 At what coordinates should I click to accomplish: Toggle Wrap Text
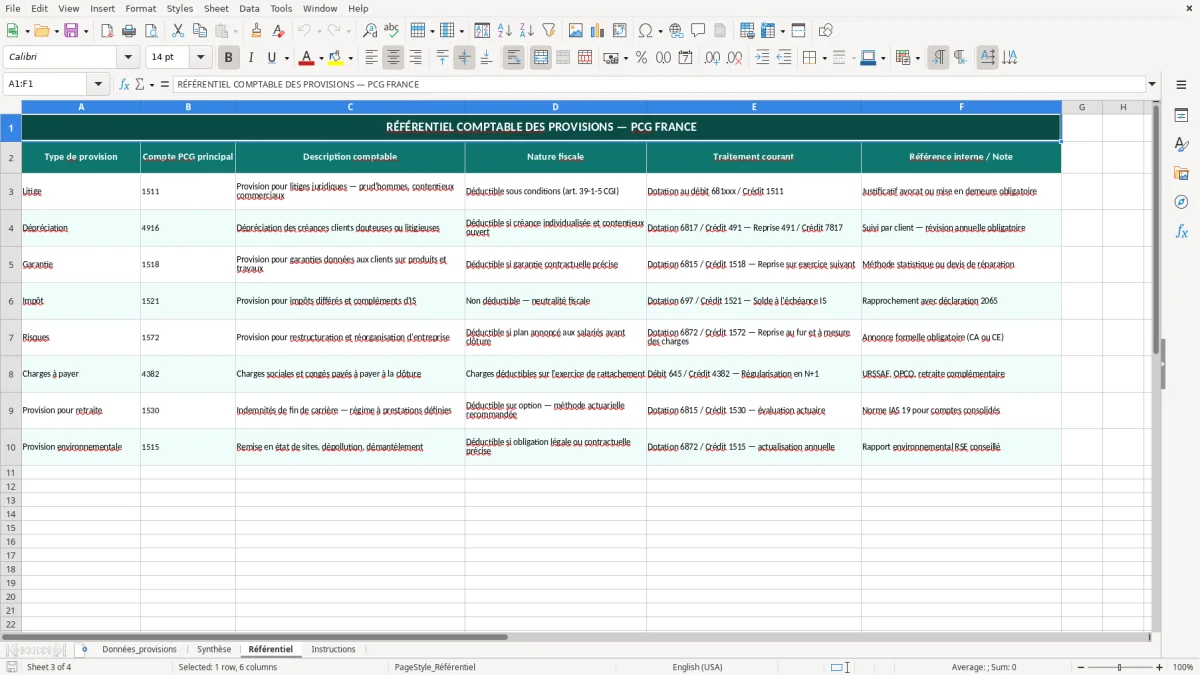514,58
